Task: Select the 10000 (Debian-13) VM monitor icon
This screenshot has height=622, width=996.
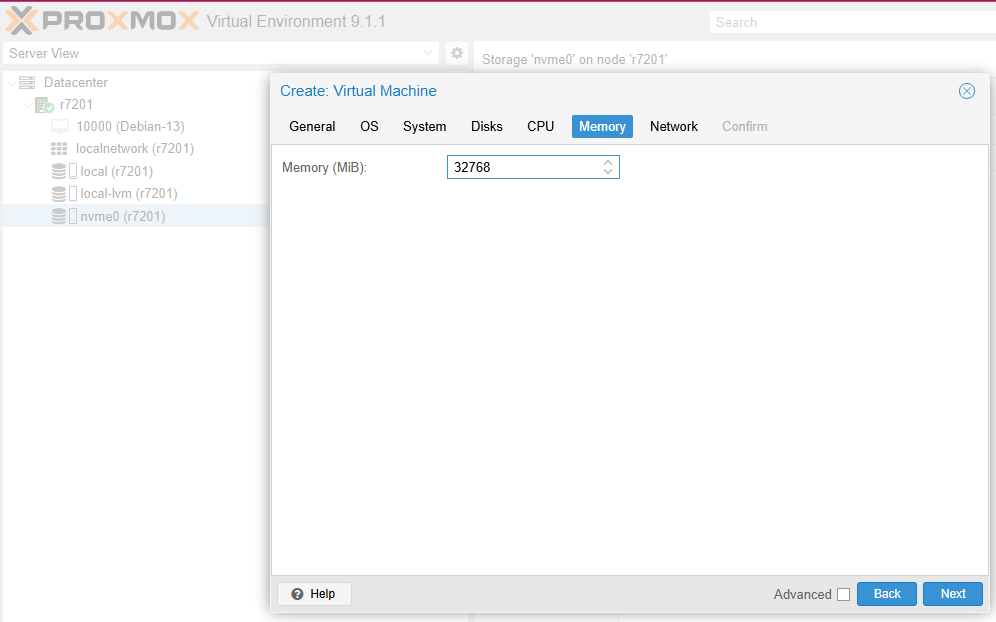Action: [60, 126]
